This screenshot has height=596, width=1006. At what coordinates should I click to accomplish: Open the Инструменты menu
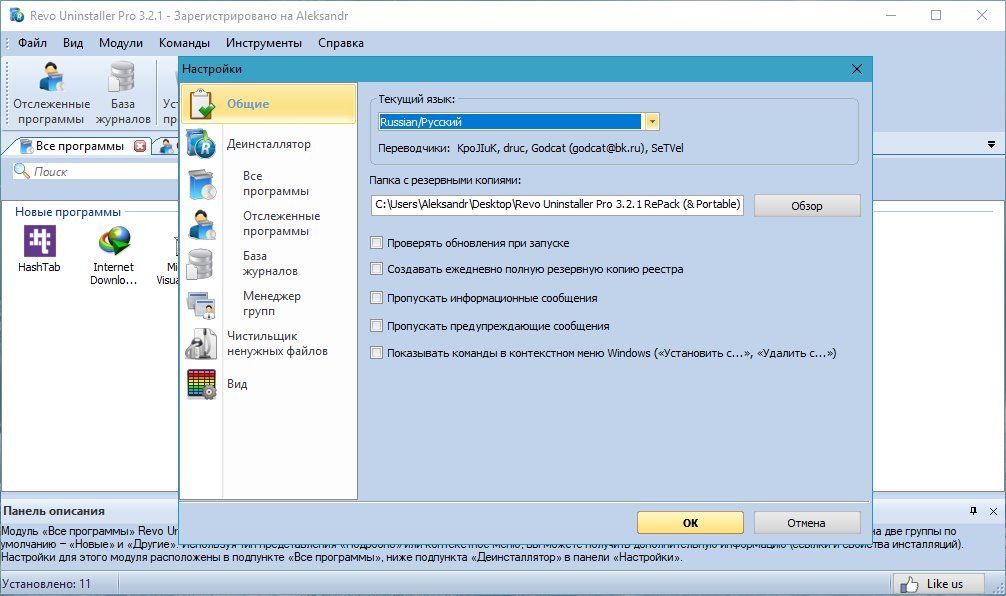point(264,43)
